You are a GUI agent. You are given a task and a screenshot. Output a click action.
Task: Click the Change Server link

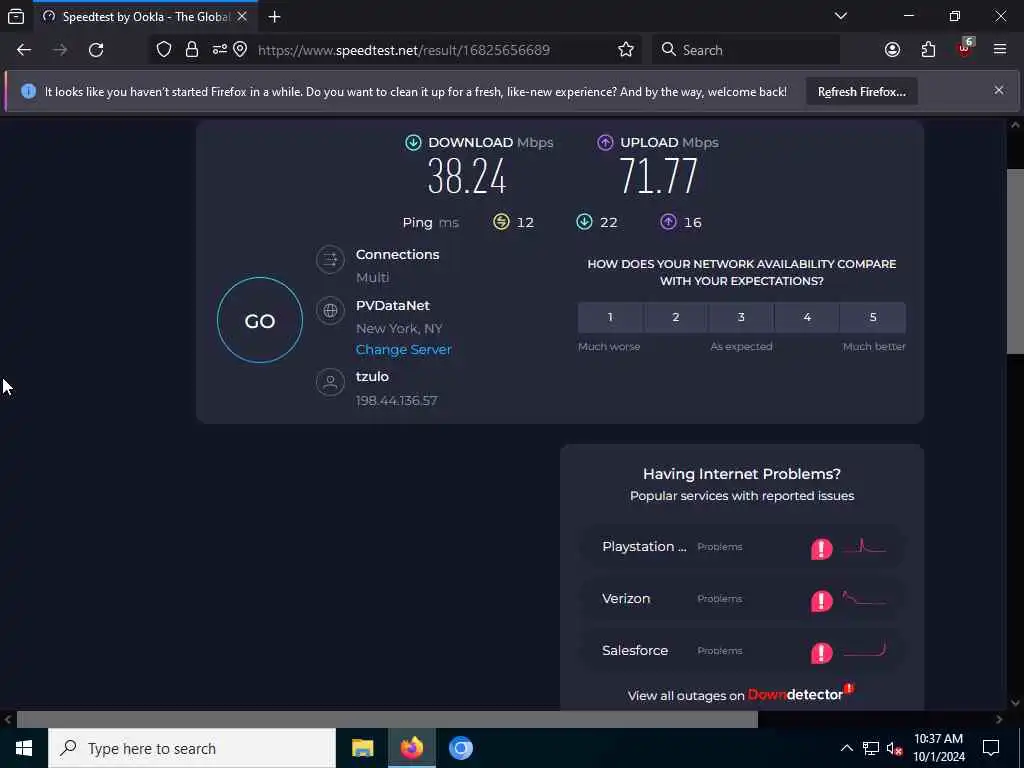click(x=404, y=349)
